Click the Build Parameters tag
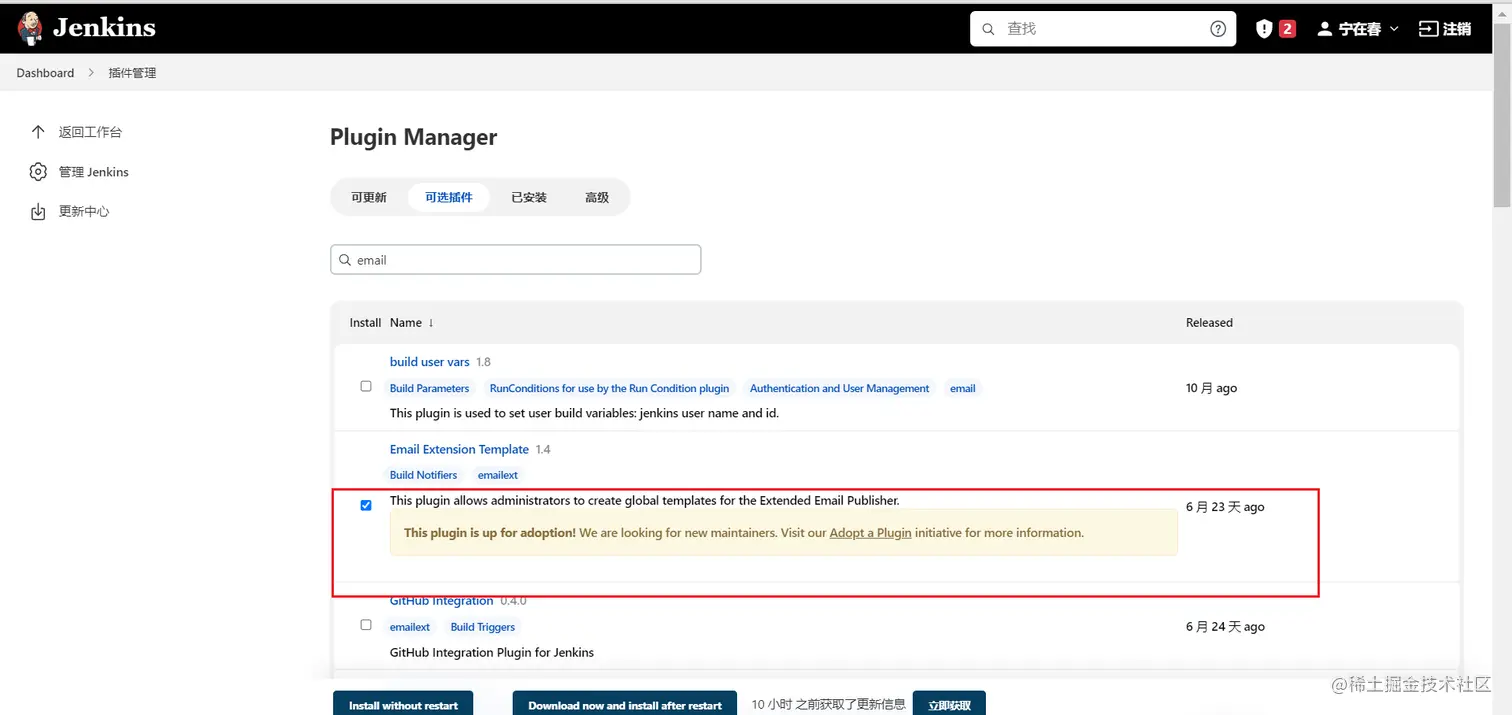 (429, 388)
